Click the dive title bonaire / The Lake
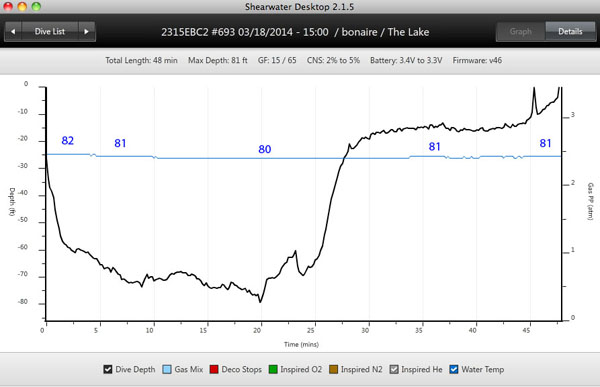The image size is (600, 387). (x=385, y=32)
